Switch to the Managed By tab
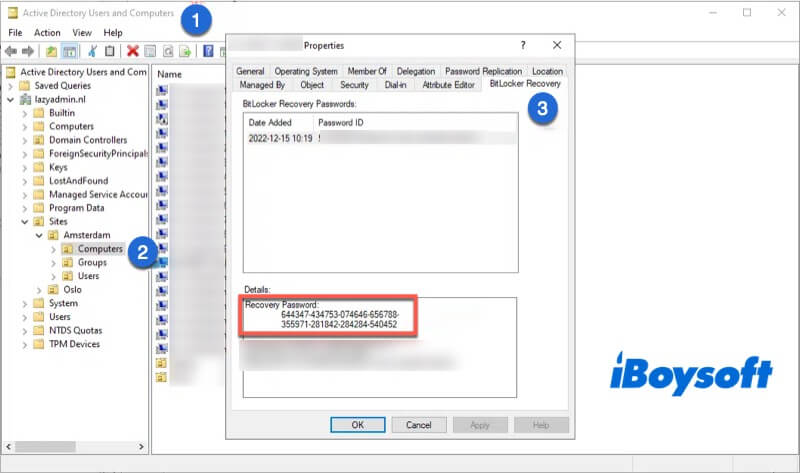The image size is (800, 473). 262,85
